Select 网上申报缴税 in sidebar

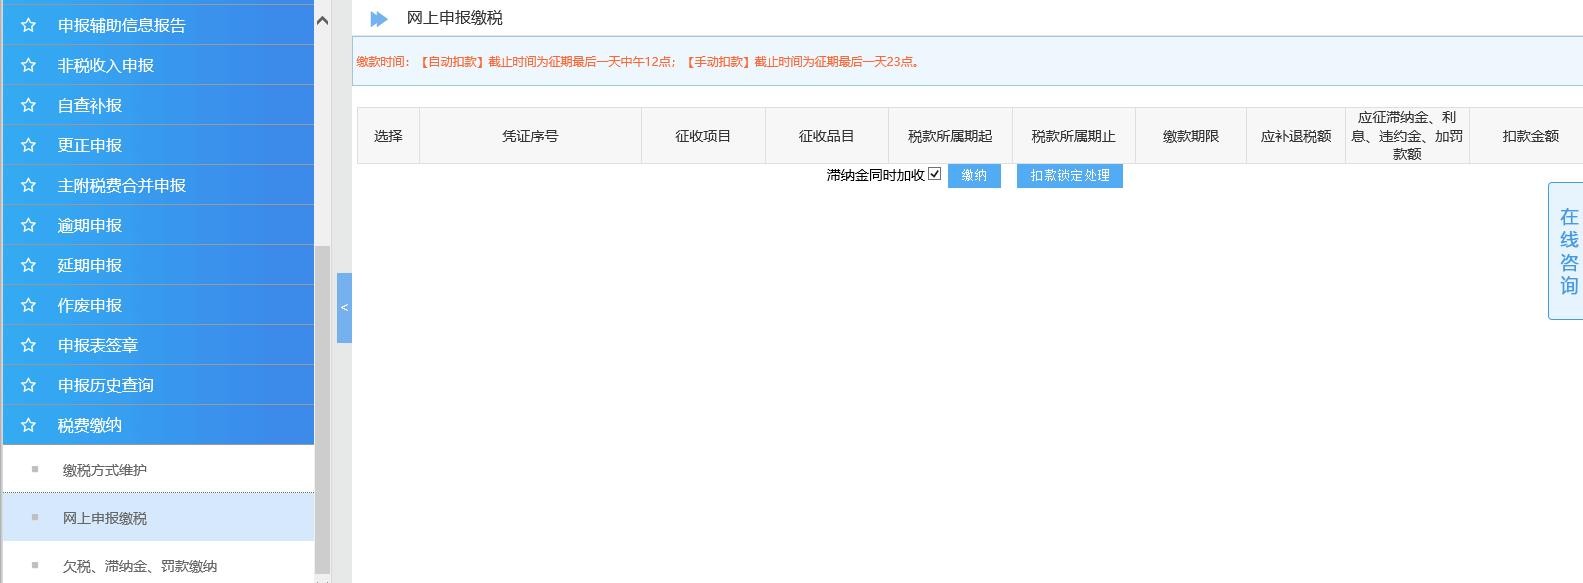tap(105, 518)
